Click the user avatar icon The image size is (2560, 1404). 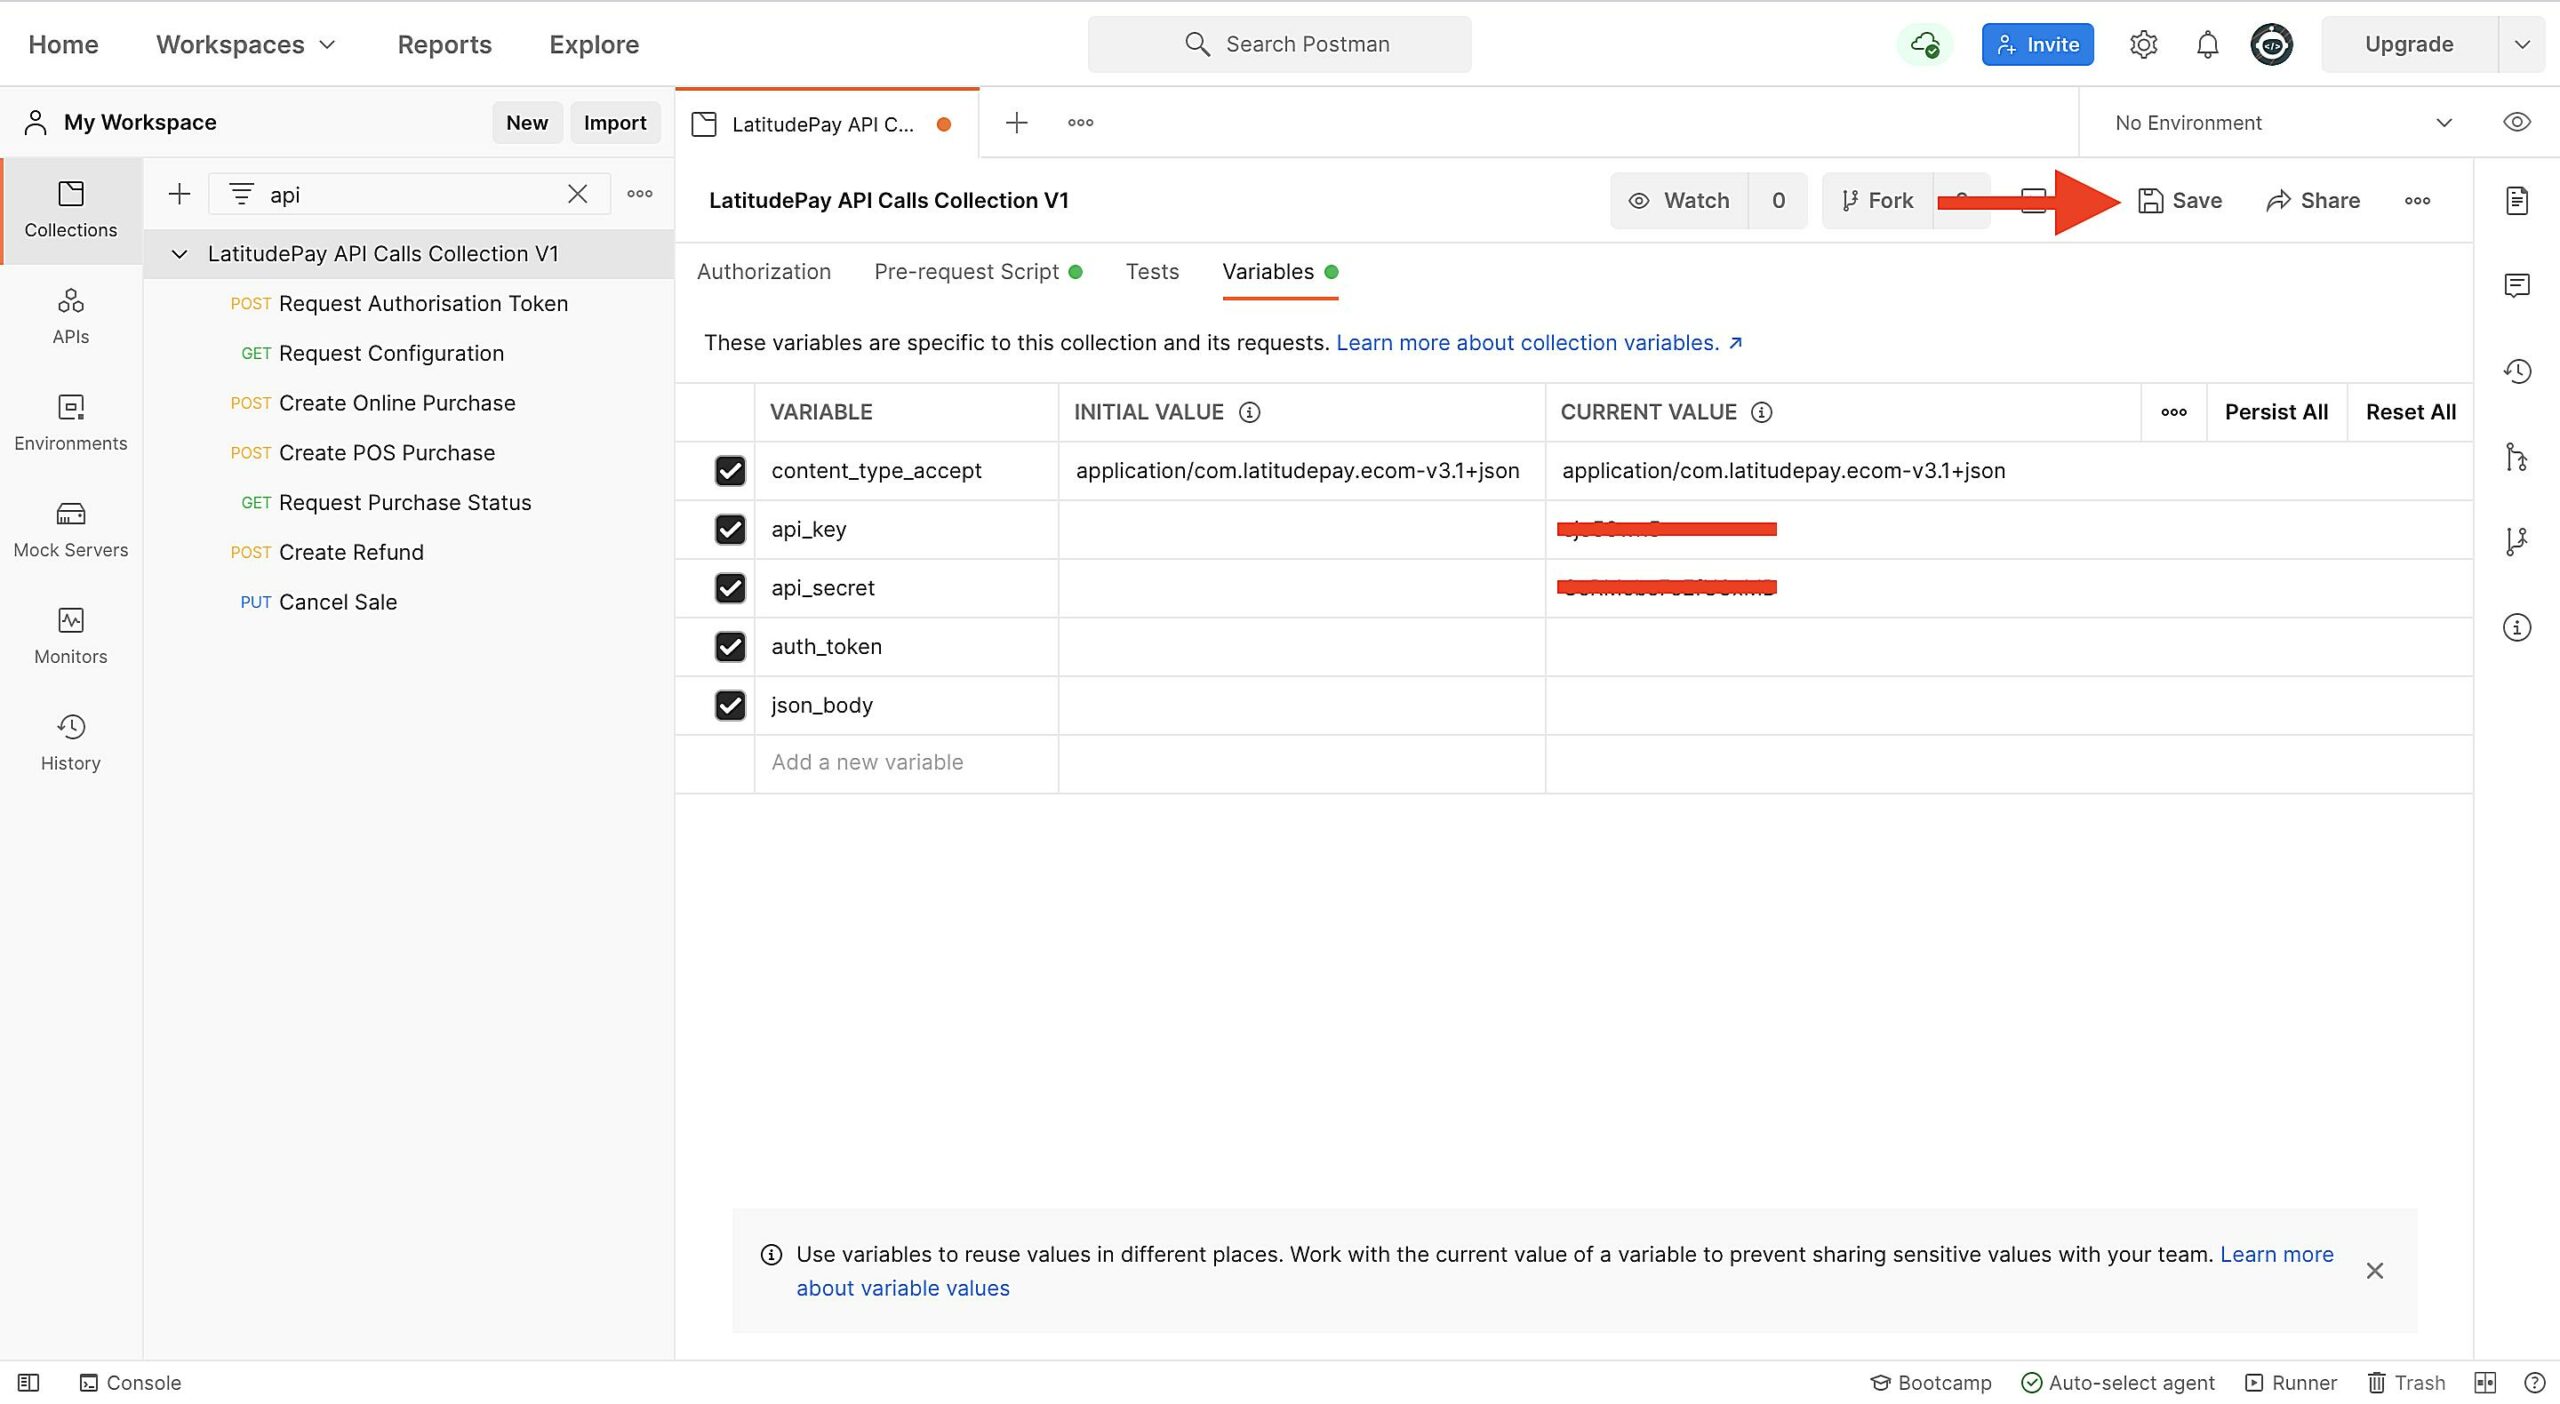click(x=2271, y=44)
